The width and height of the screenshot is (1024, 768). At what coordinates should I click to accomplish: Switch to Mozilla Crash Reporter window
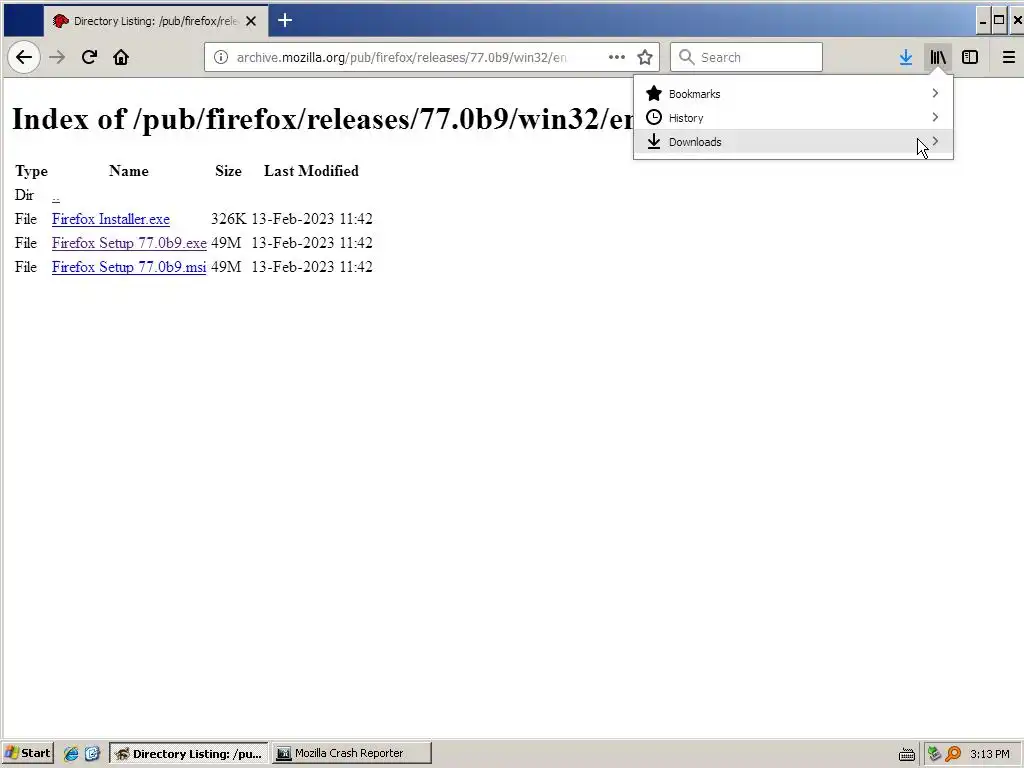(352, 753)
